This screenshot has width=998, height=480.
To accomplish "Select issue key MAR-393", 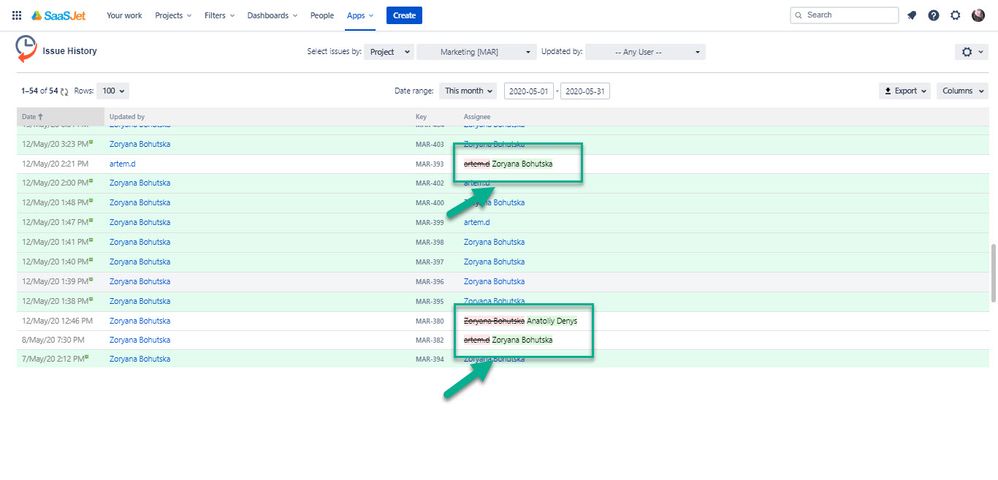I will pos(430,164).
